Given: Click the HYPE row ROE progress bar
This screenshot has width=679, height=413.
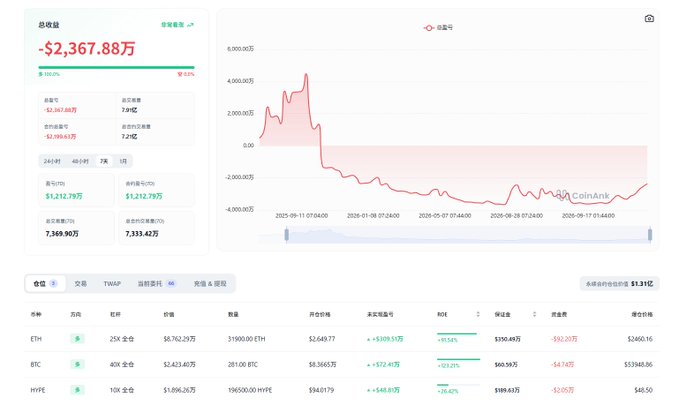Looking at the screenshot, I should [458, 385].
